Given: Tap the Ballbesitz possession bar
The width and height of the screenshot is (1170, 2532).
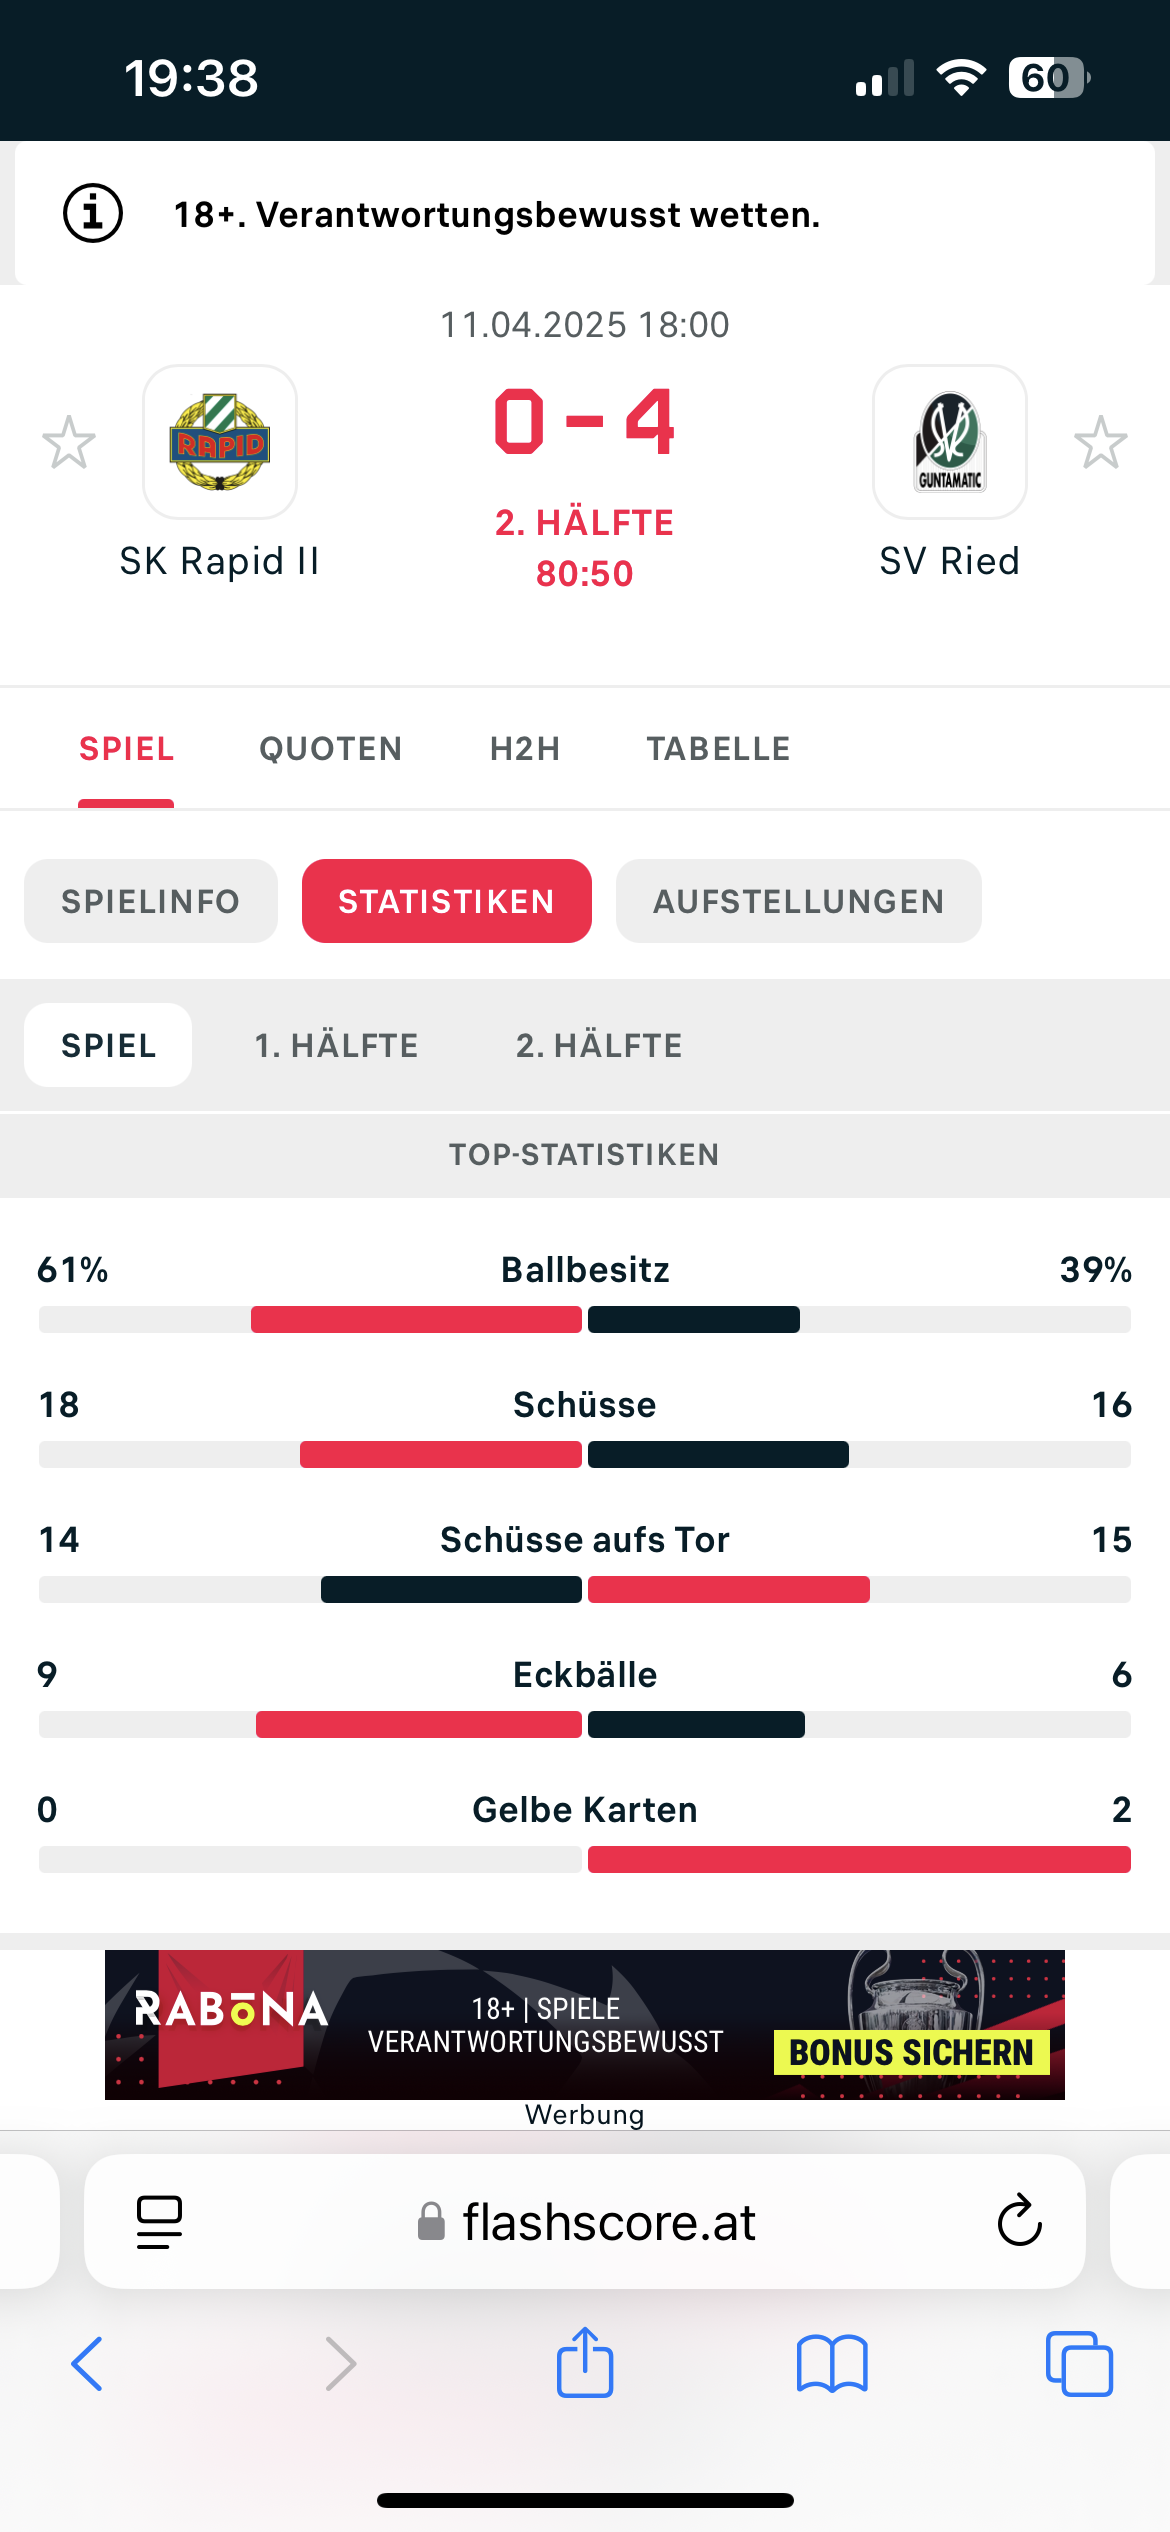Looking at the screenshot, I should pyautogui.click(x=585, y=1319).
